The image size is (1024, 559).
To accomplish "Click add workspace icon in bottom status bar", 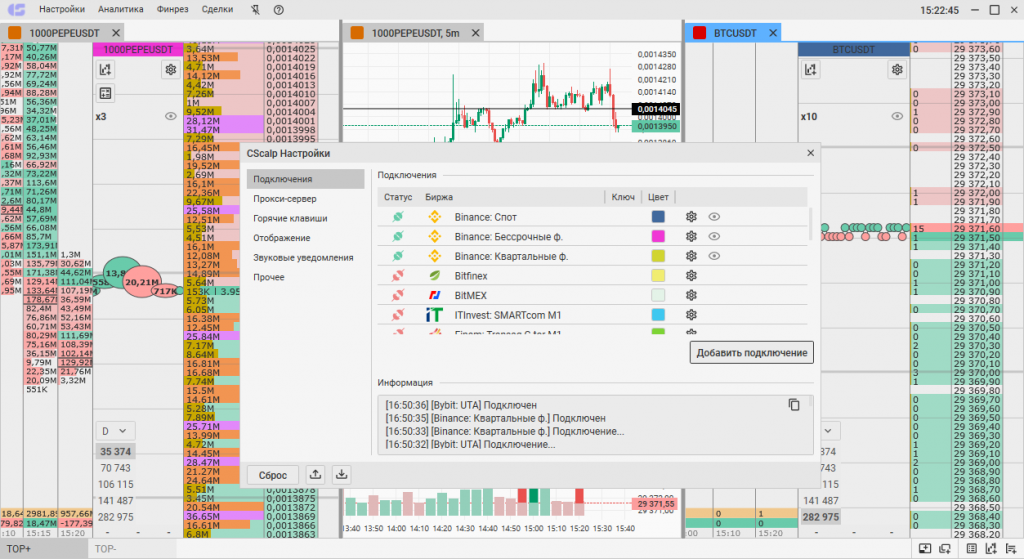I will pyautogui.click(x=925, y=549).
